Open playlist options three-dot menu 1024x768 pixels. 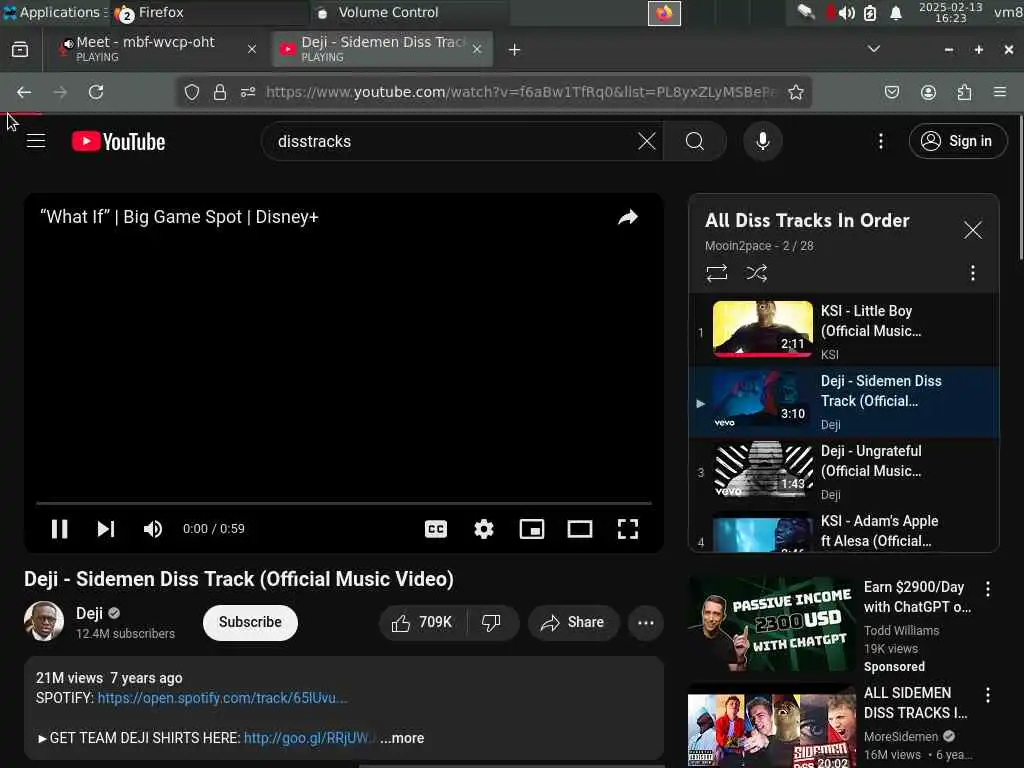[972, 273]
